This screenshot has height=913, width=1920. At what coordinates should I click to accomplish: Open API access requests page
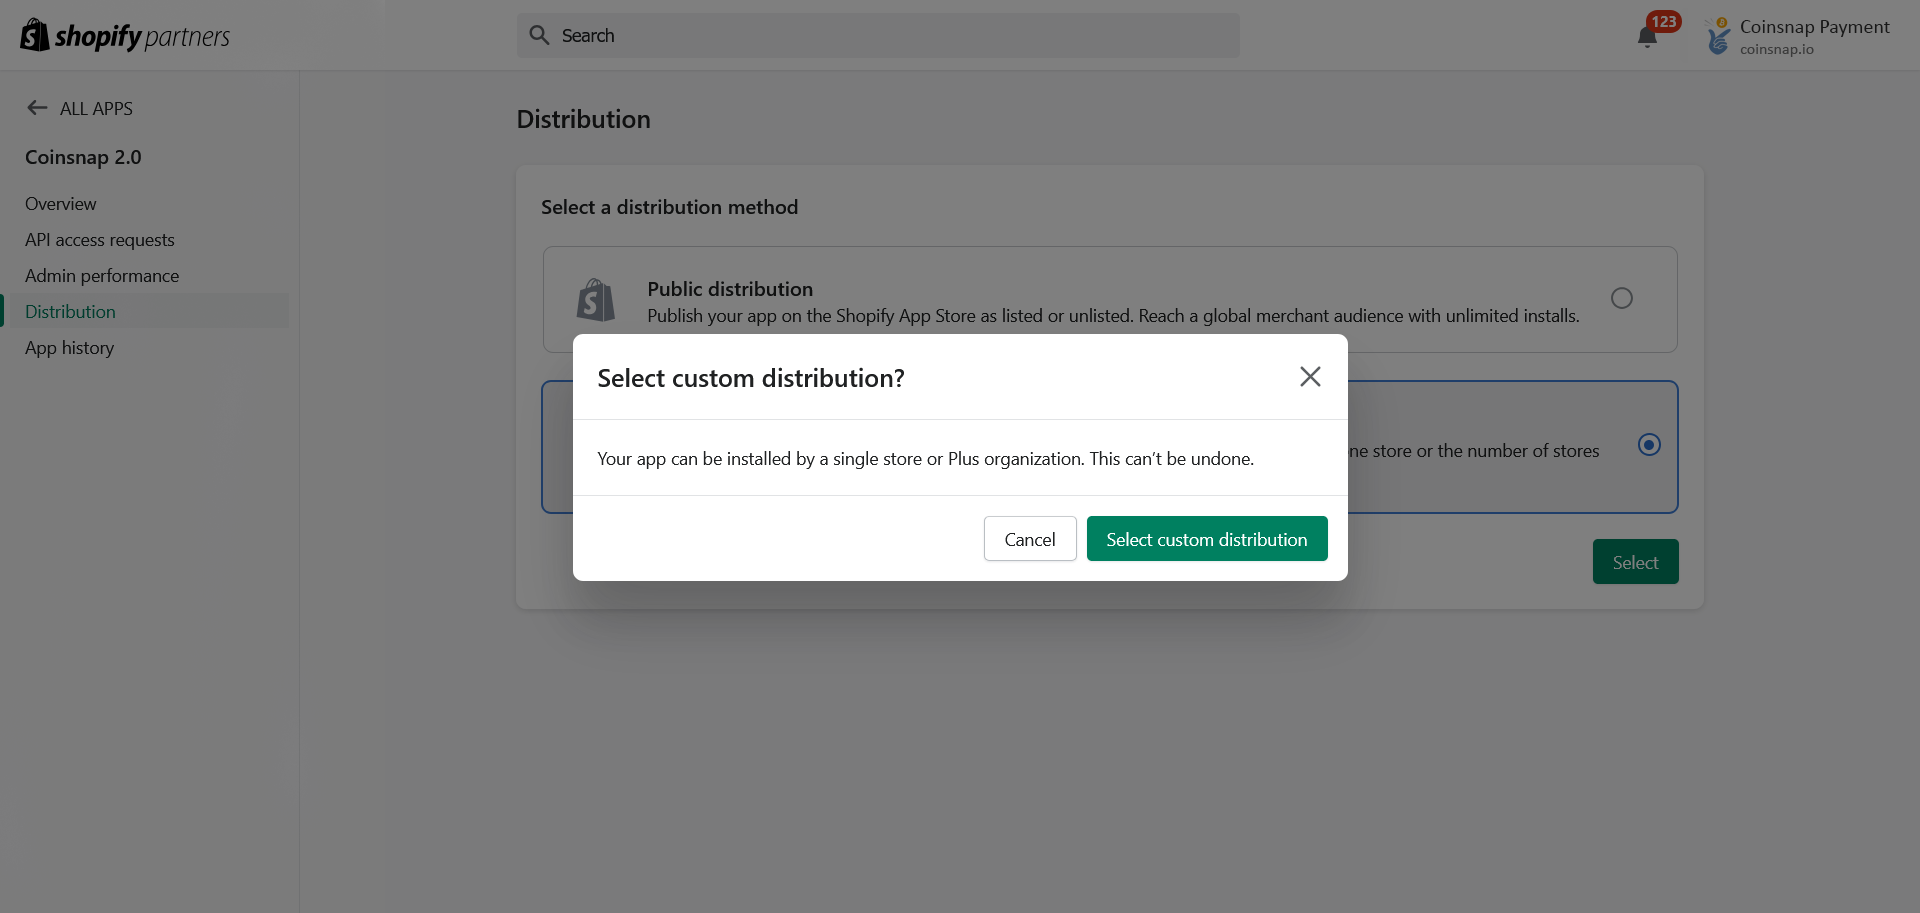tap(100, 240)
